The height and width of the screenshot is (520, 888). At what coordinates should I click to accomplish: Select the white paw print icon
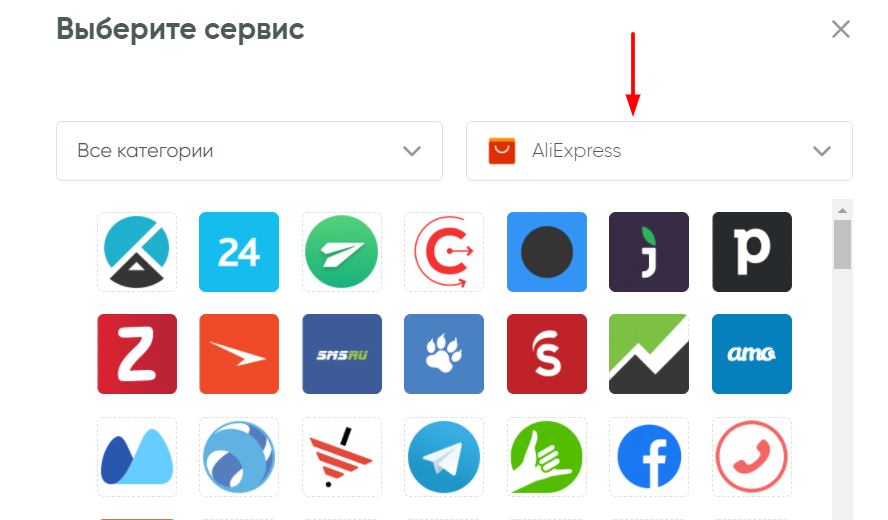(x=444, y=354)
